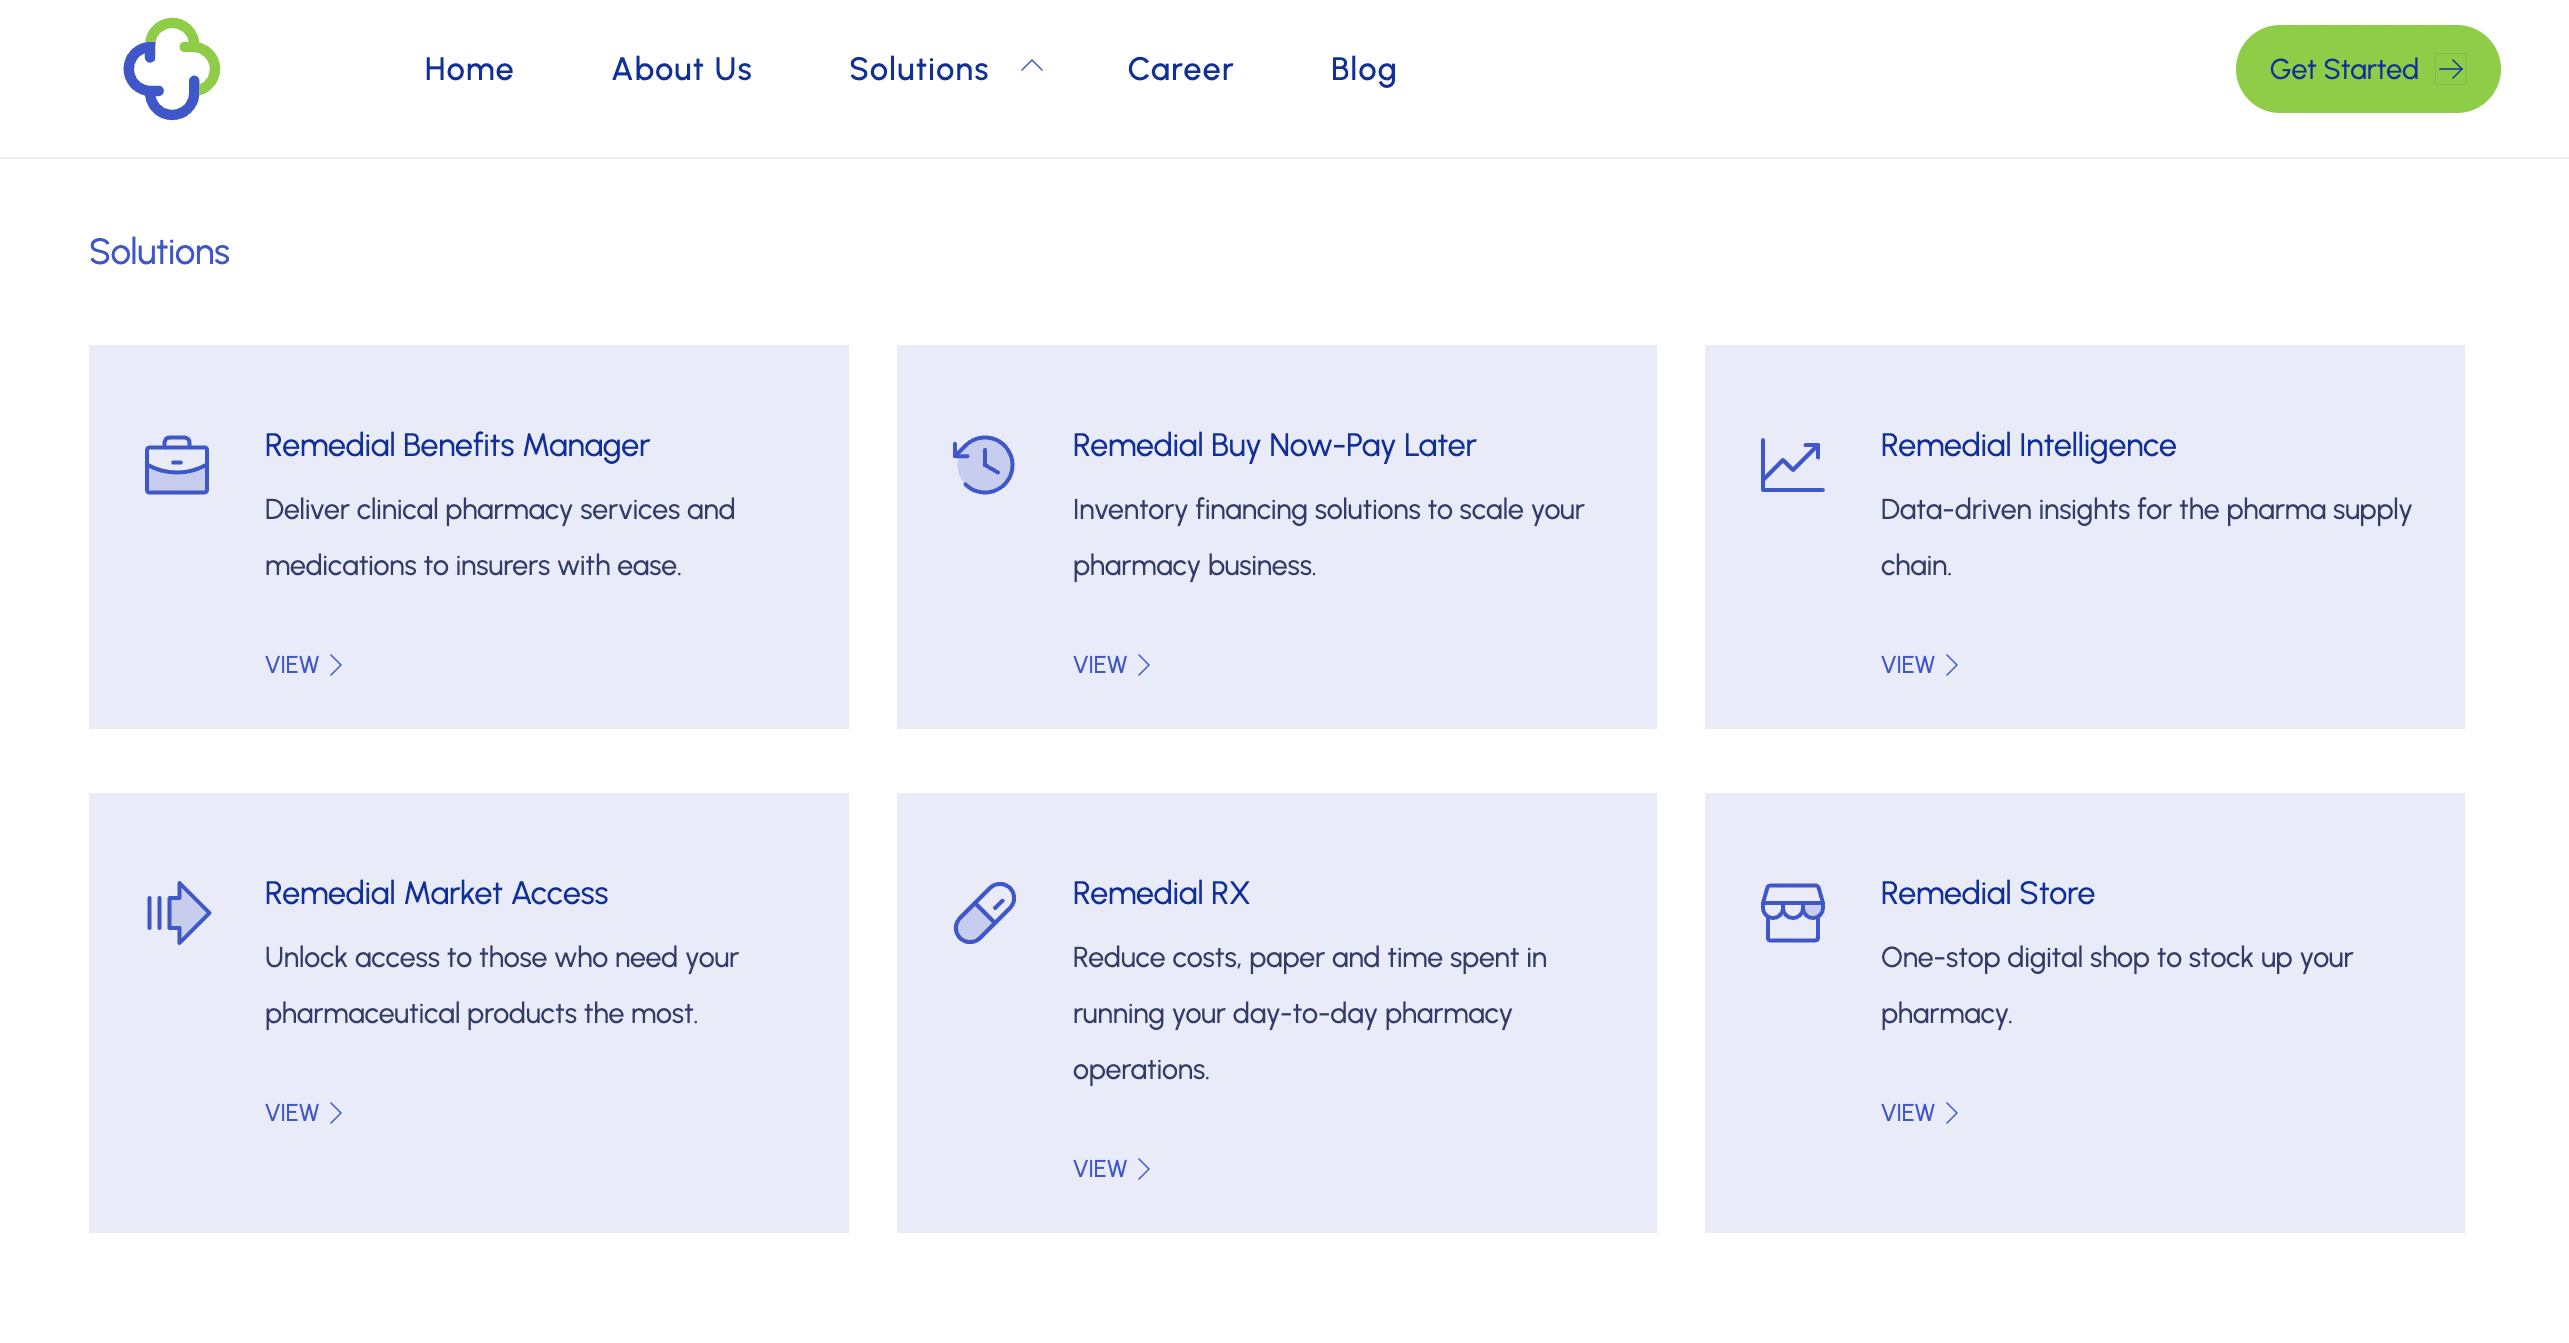Viewport: 2569px width, 1343px height.
Task: Click the arrow icon for Market Access
Action: (x=177, y=912)
